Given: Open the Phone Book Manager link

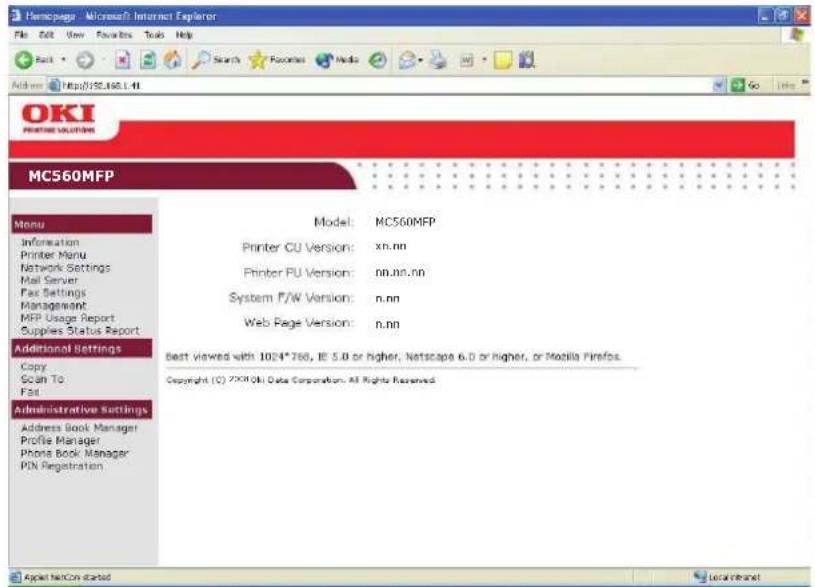Looking at the screenshot, I should pos(74,453).
